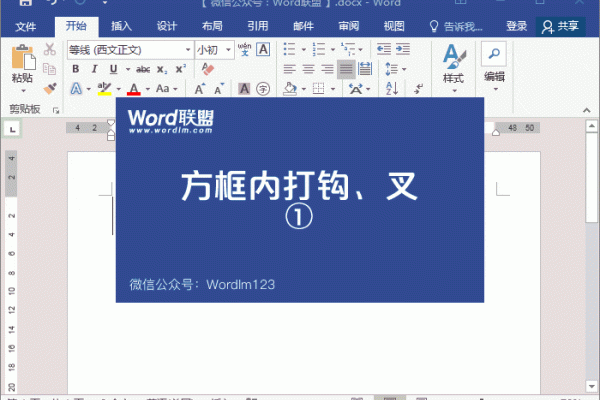Switch to the 邮件 tab
Image resolution: width=600 pixels, height=400 pixels.
[x=303, y=26]
